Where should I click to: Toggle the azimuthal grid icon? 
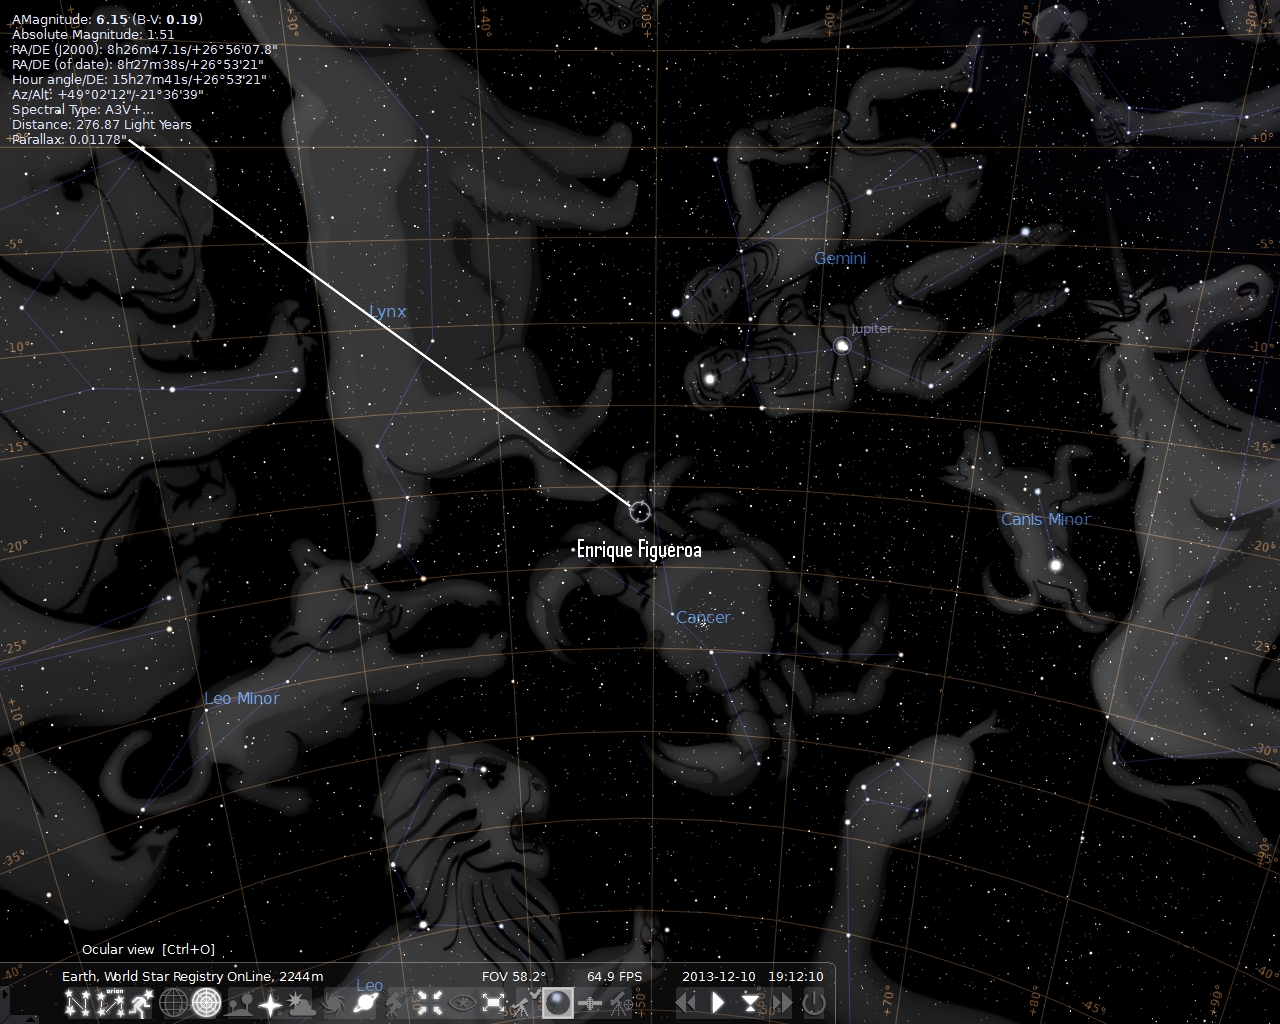tap(207, 1002)
